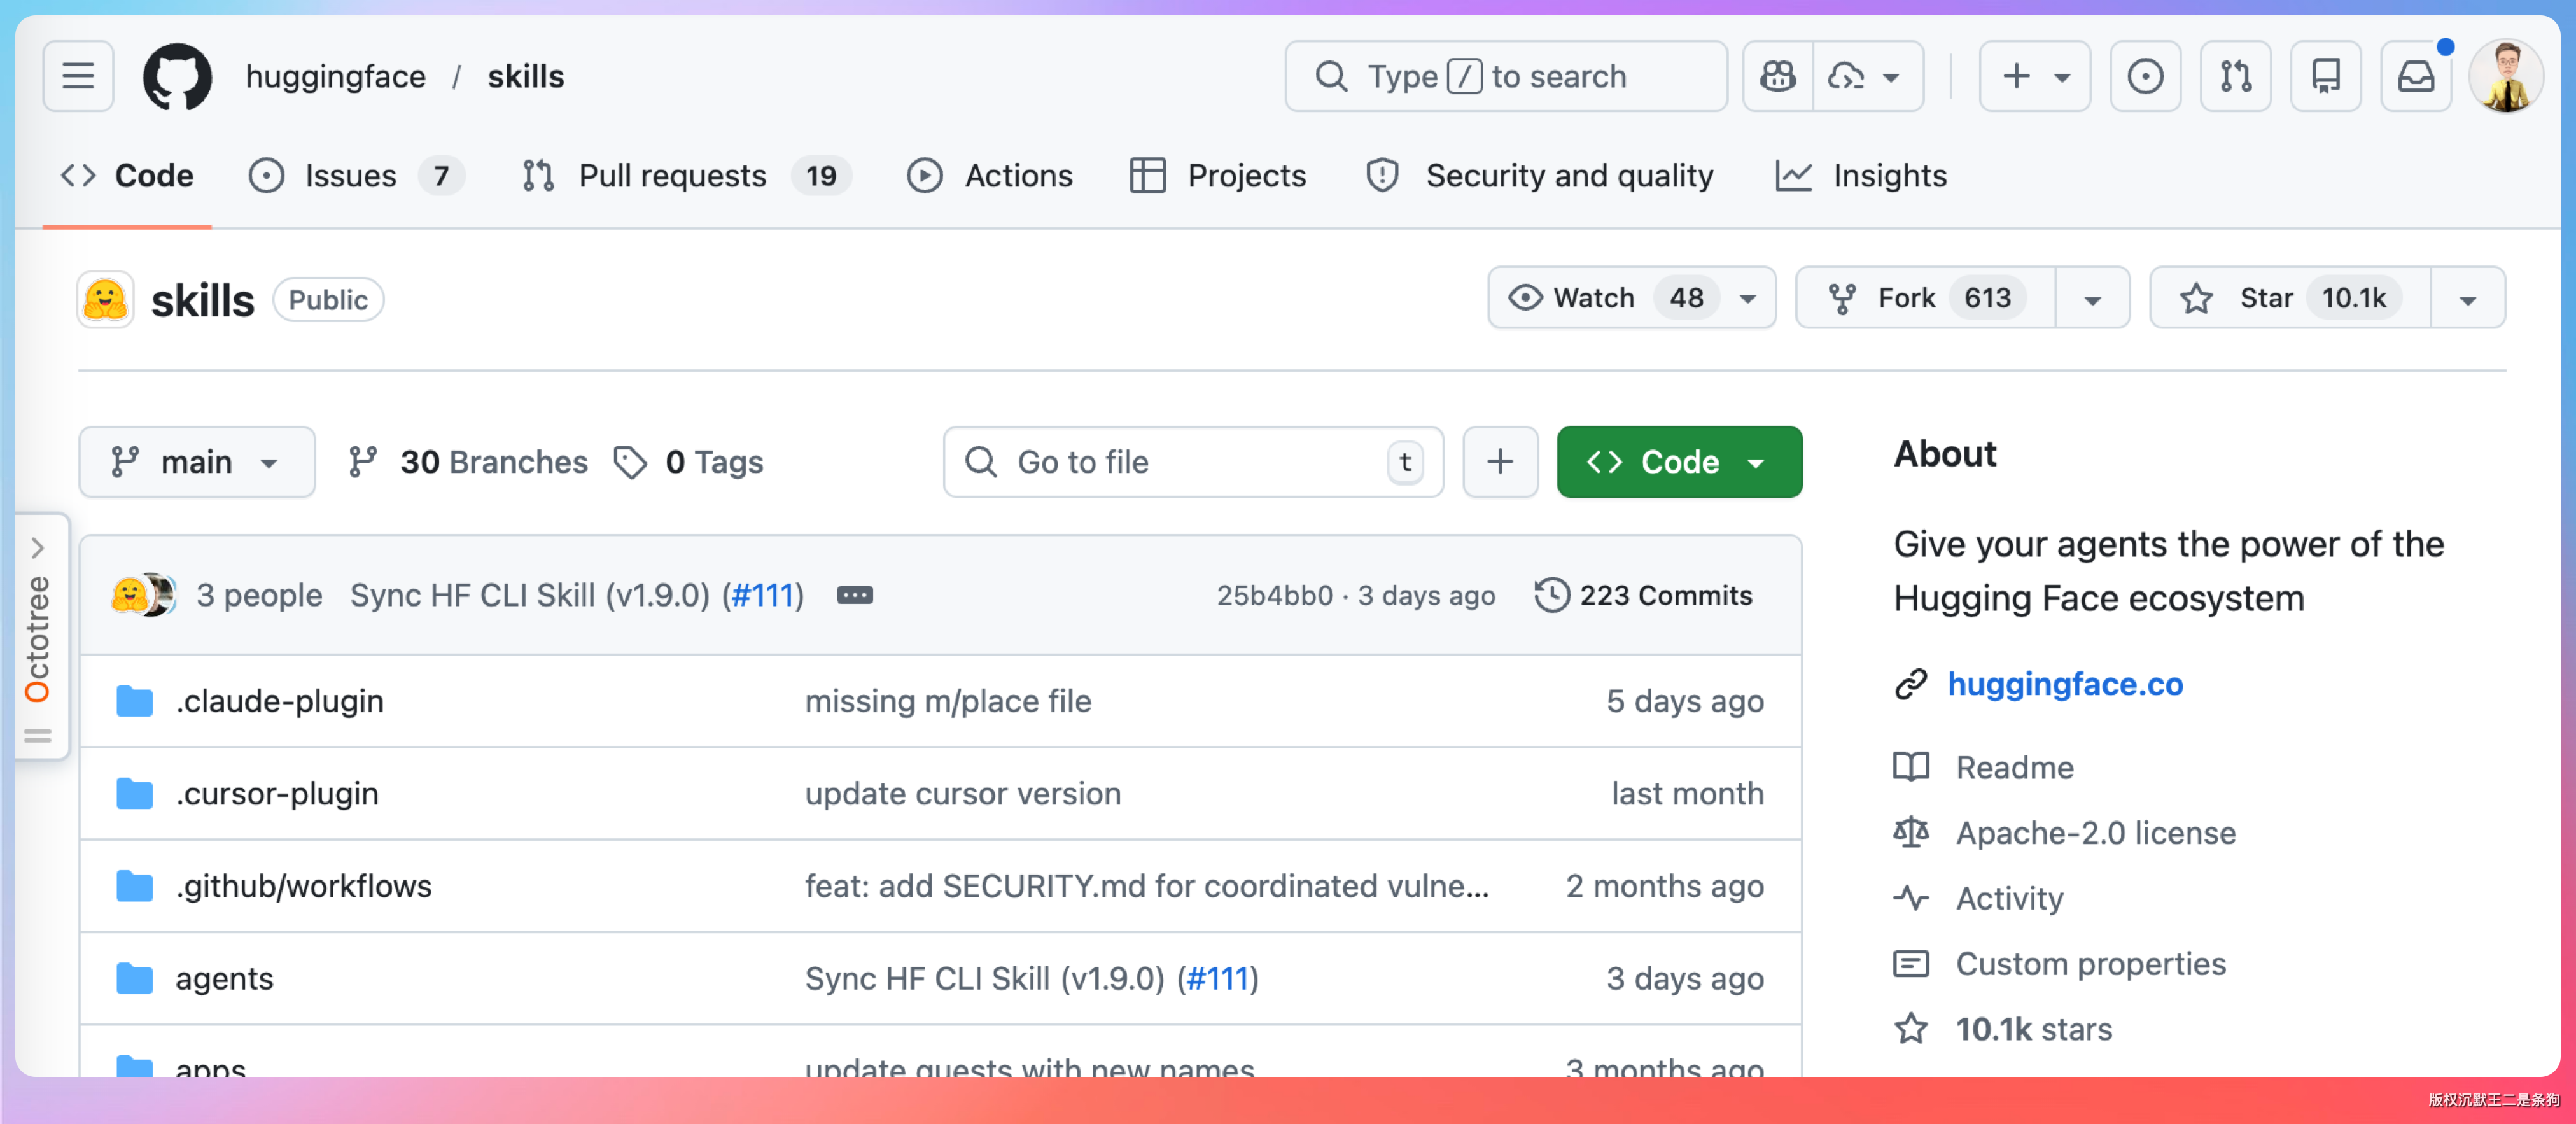Click the GitHub logo icon
The image size is (2576, 1124).
(177, 76)
